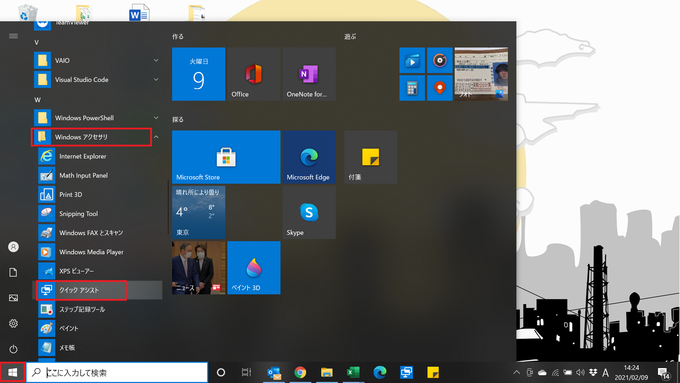This screenshot has height=383, width=680.
Task: Open ペイント 3D tile
Action: [x=254, y=268]
